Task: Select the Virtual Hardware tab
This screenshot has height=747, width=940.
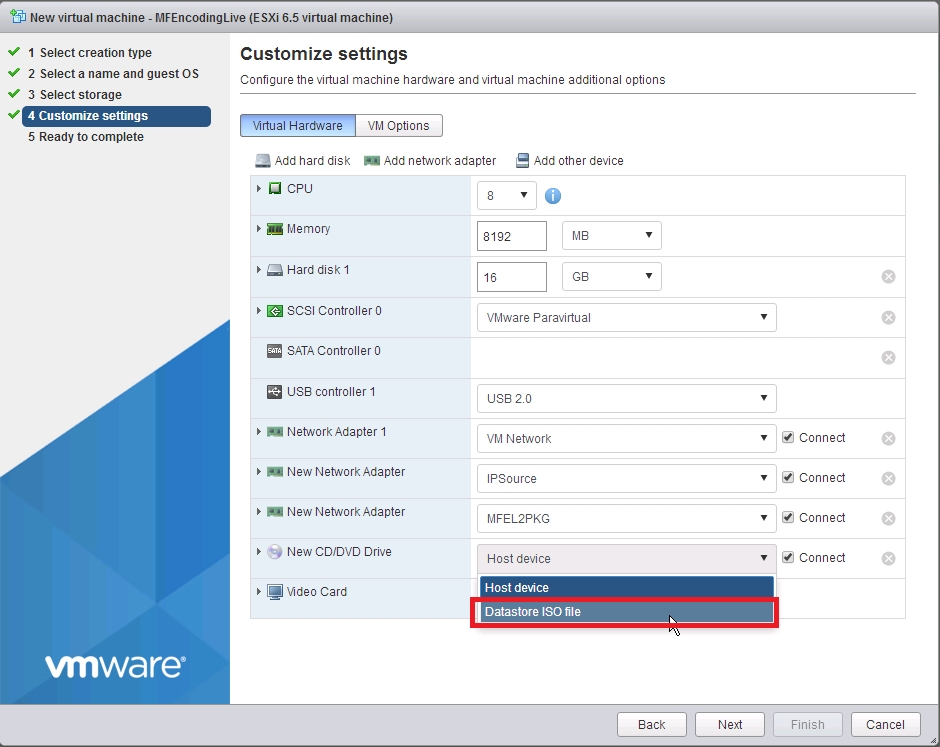Action: tap(297, 125)
